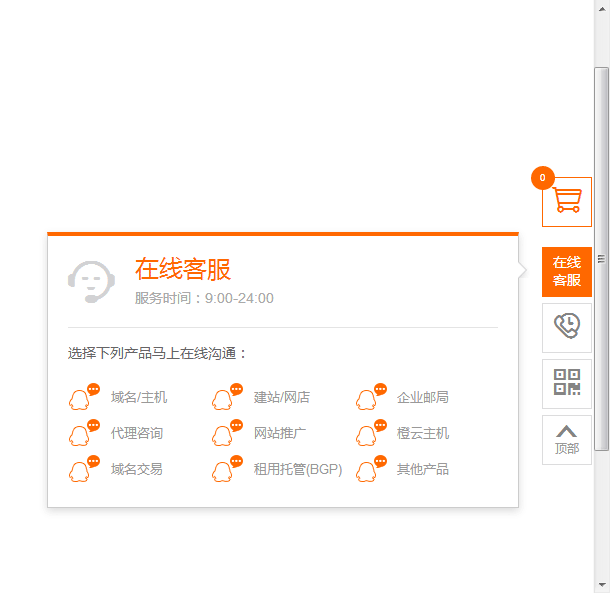610x593 pixels.
Task: Click the QQ chat icon beside 橙云主机
Action: (x=372, y=432)
